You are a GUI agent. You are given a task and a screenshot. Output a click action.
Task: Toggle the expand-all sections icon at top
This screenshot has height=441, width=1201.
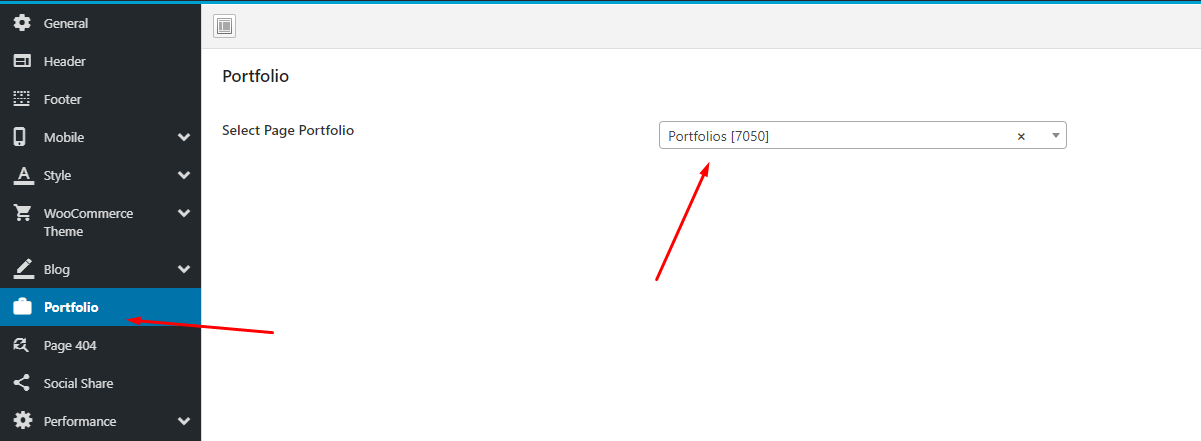(224, 27)
